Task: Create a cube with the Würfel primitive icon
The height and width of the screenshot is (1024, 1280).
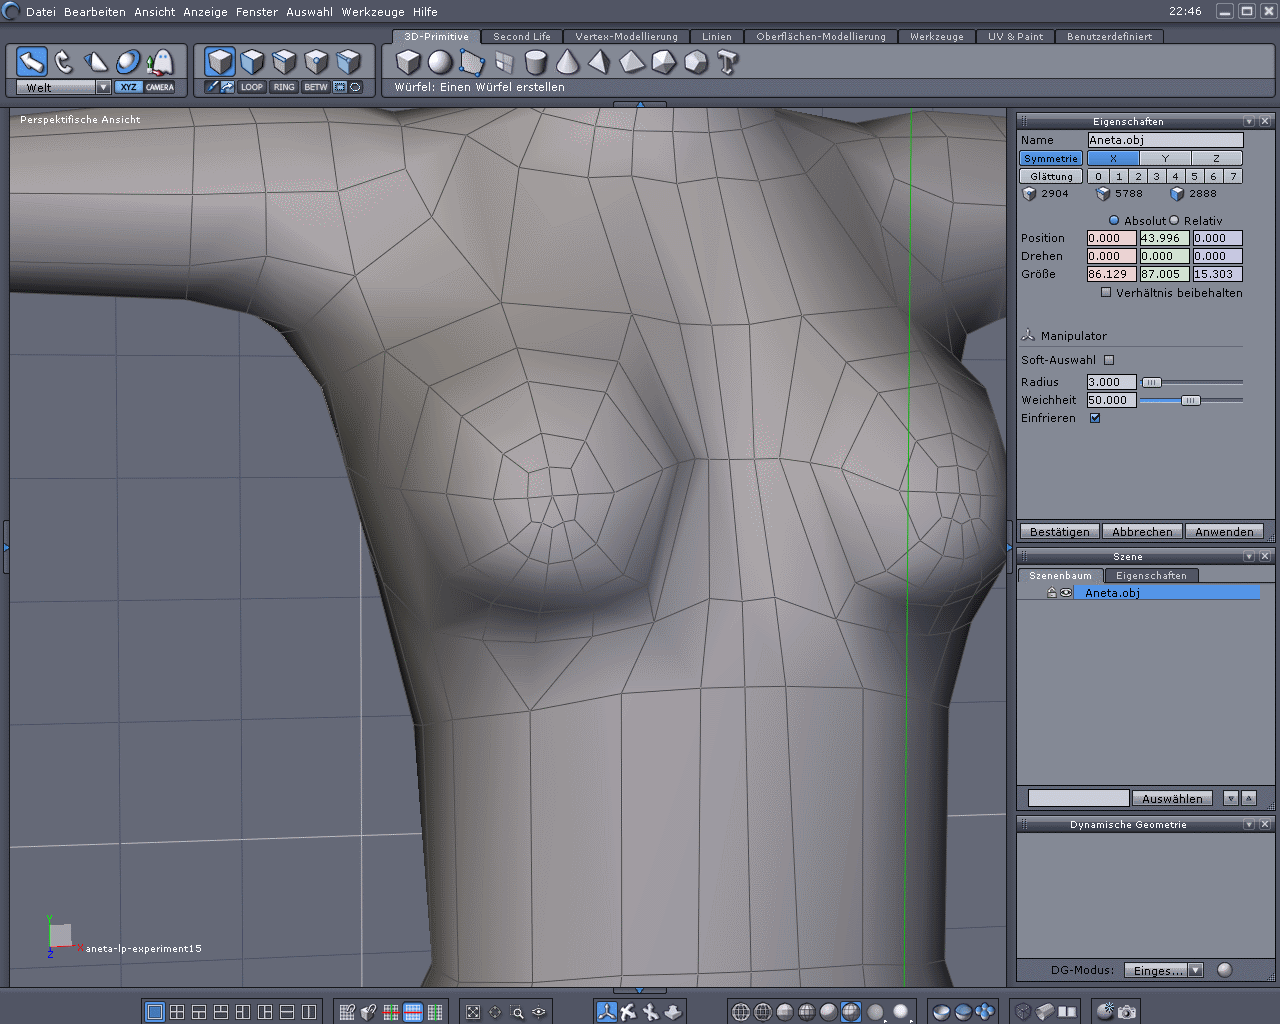Action: coord(408,62)
